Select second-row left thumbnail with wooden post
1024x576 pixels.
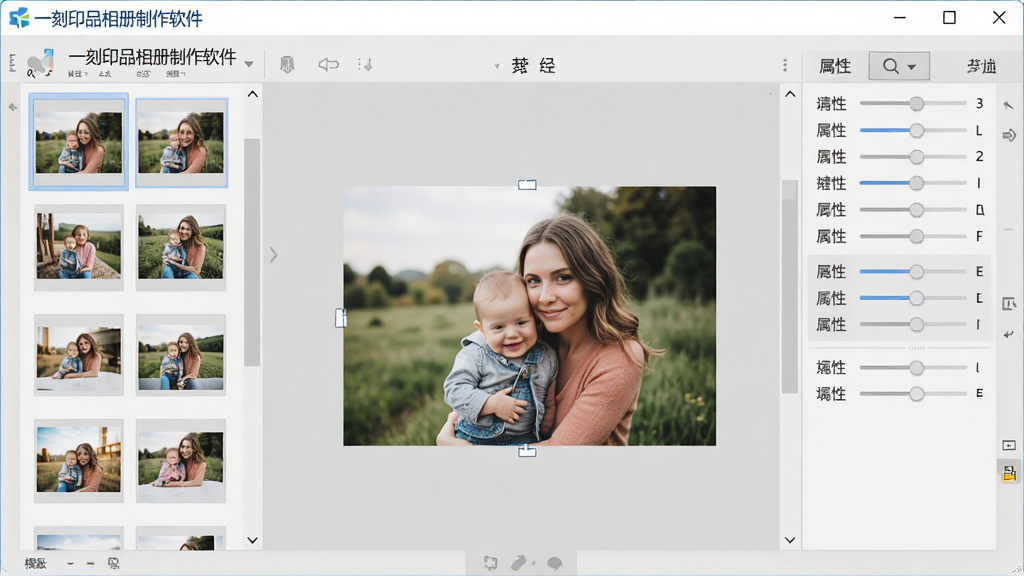point(78,247)
